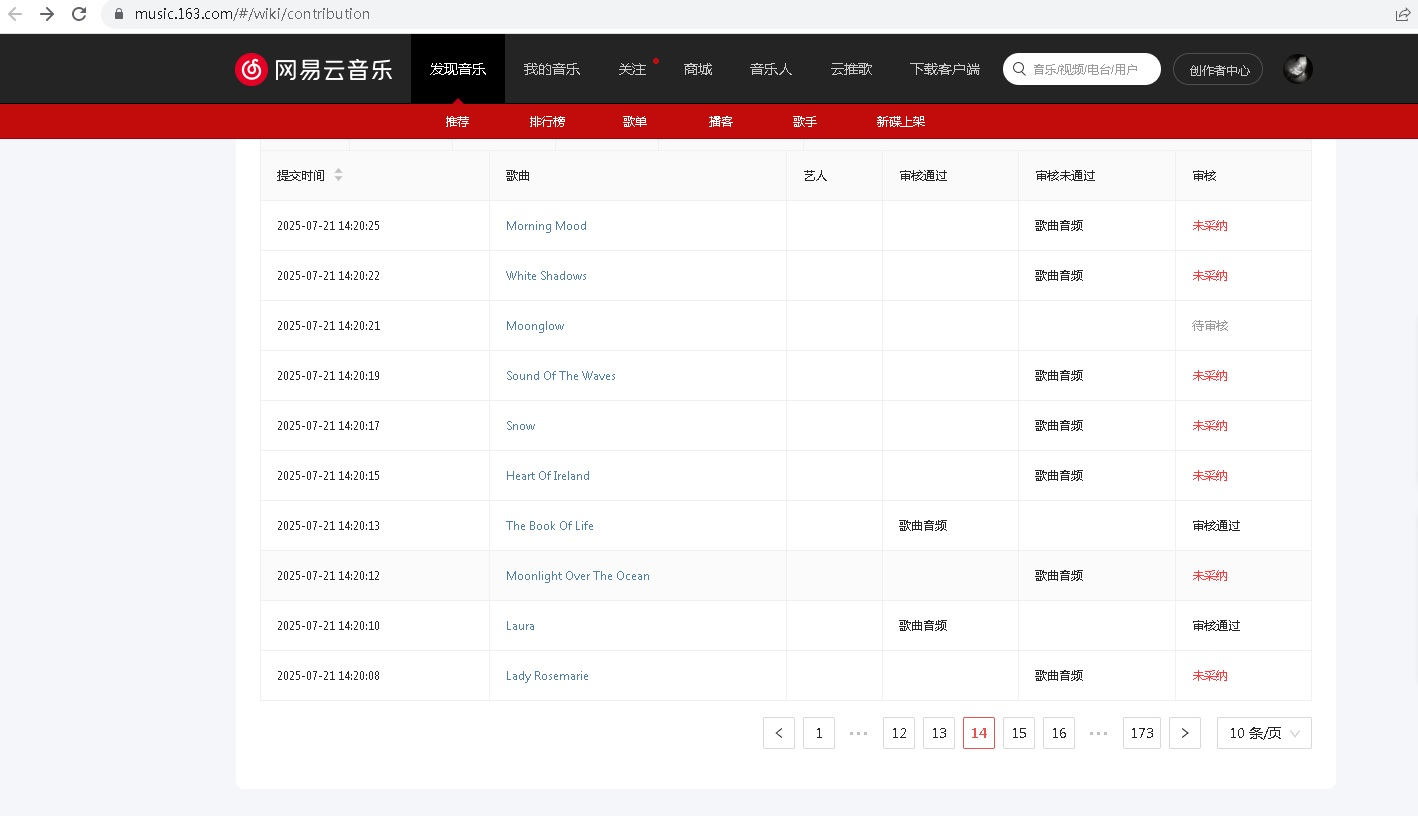Open the Morning Mood song link
The width and height of the screenshot is (1418, 816).
coord(546,226)
